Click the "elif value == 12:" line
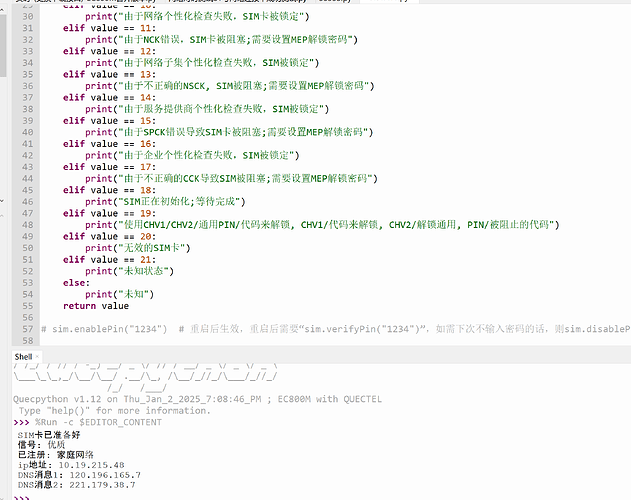Viewport: 631px width, 500px height. [x=109, y=51]
